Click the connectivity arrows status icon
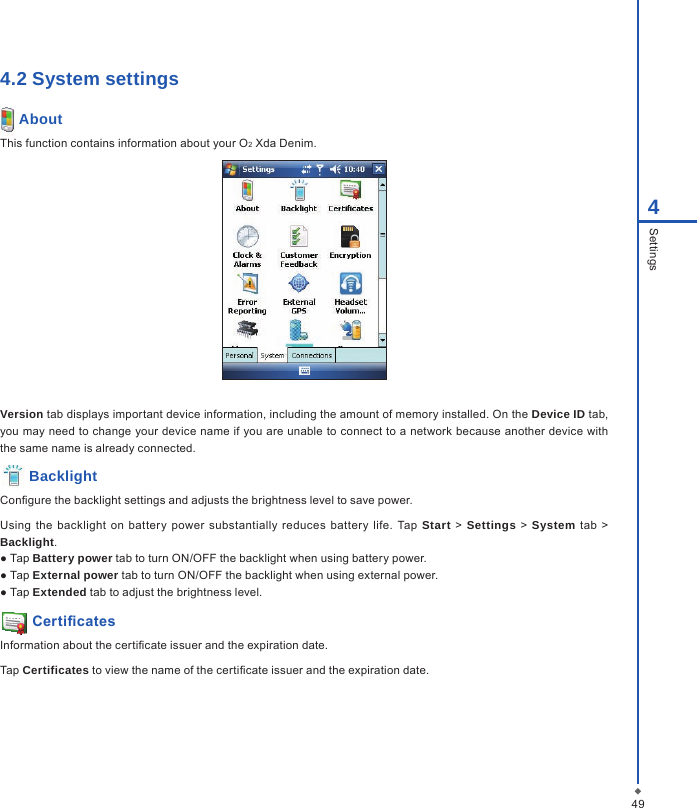The height and width of the screenshot is (808, 697). pos(307,169)
